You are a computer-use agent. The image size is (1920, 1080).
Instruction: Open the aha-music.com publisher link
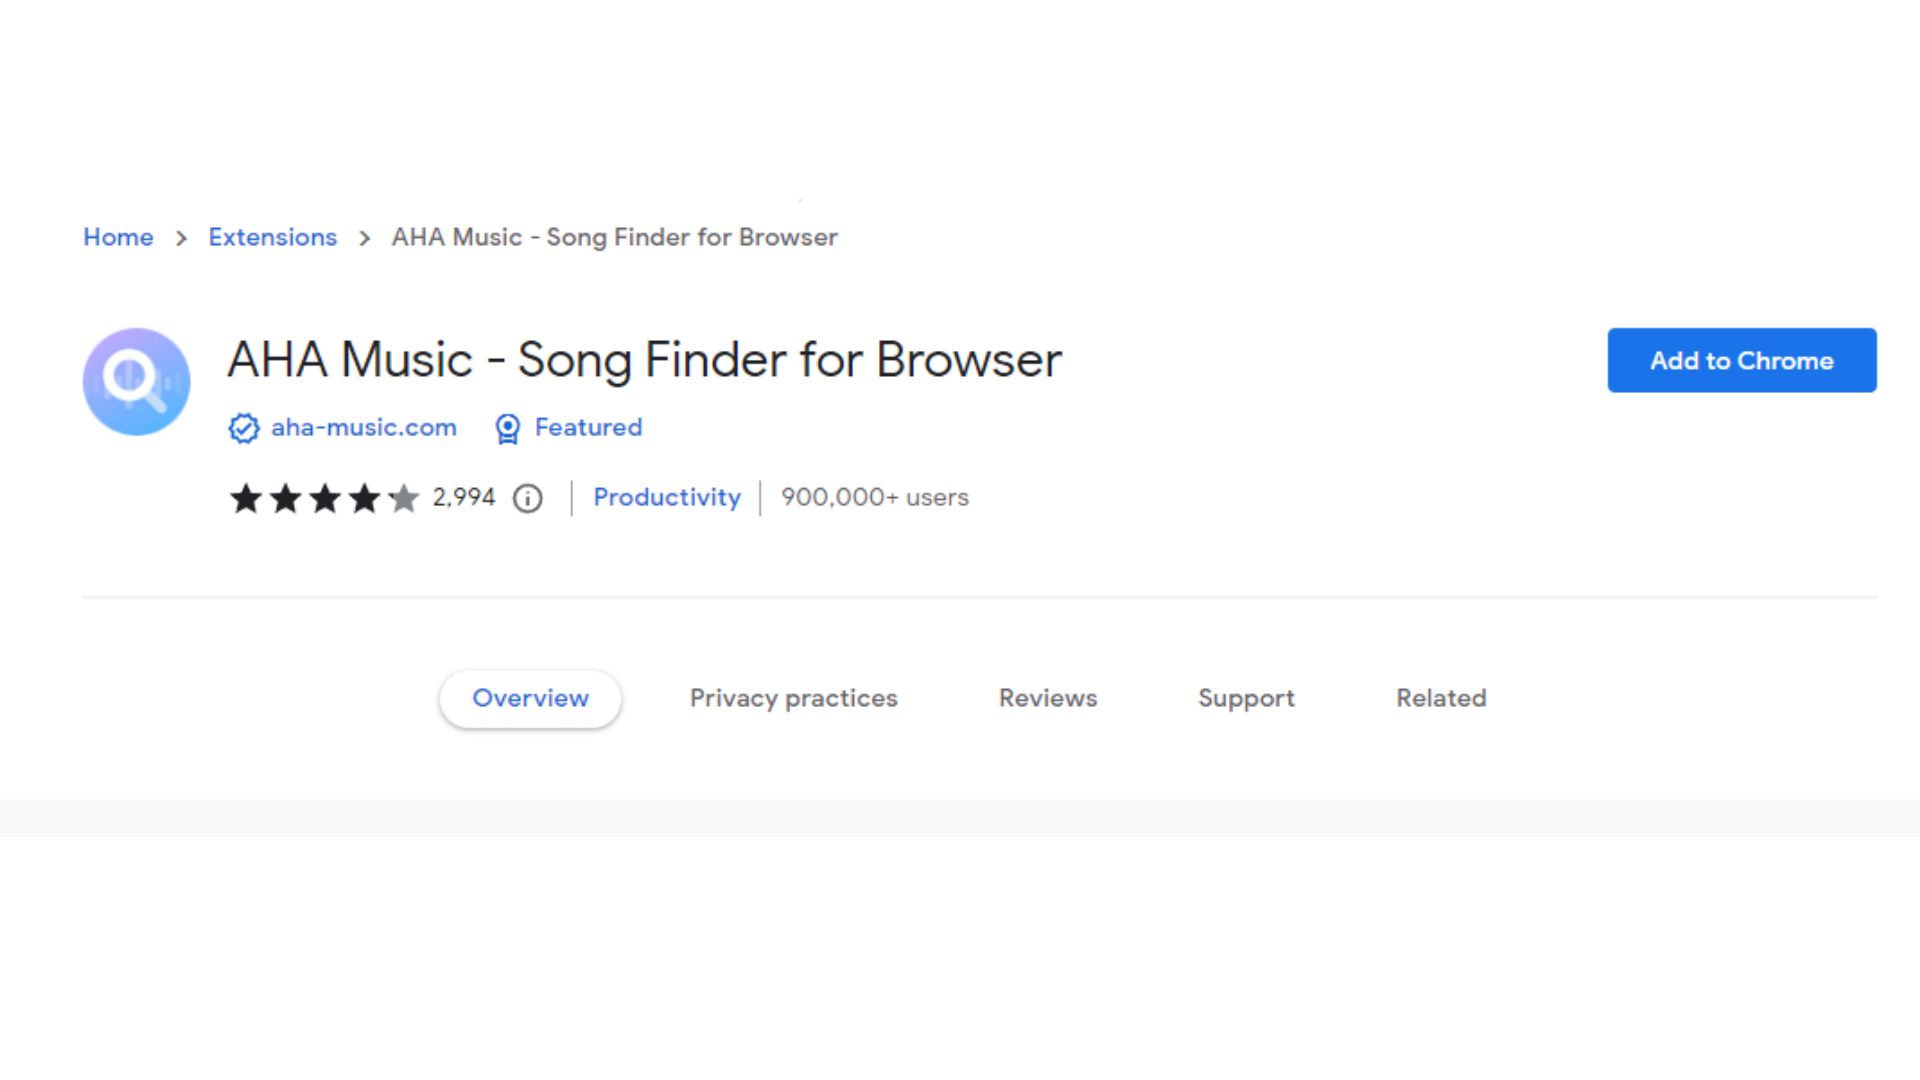pos(363,428)
